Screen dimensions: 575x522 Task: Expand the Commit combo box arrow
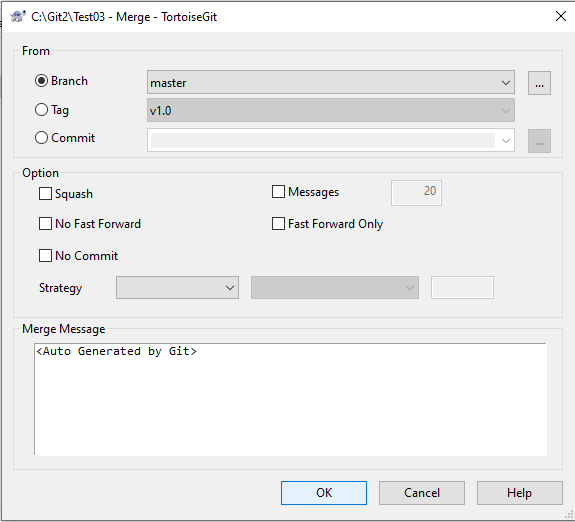pos(506,140)
